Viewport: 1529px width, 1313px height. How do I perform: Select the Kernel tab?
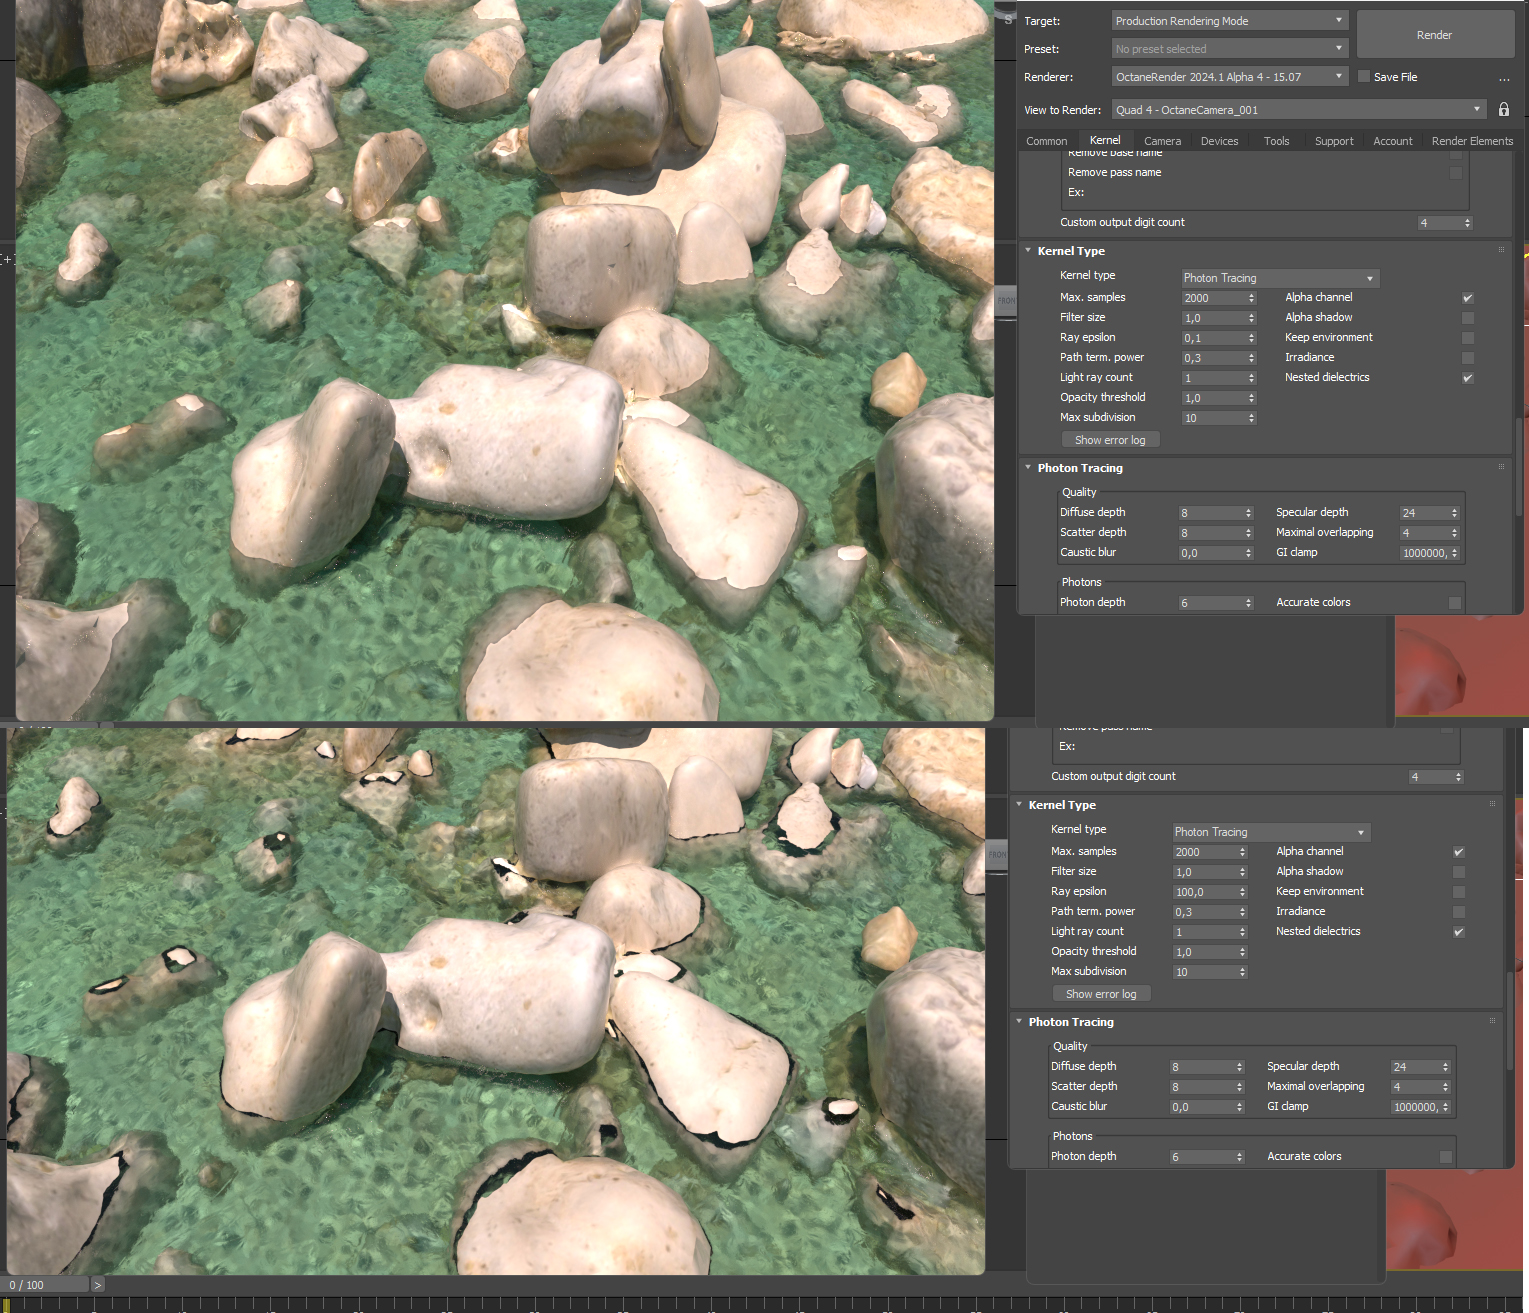coord(1105,140)
